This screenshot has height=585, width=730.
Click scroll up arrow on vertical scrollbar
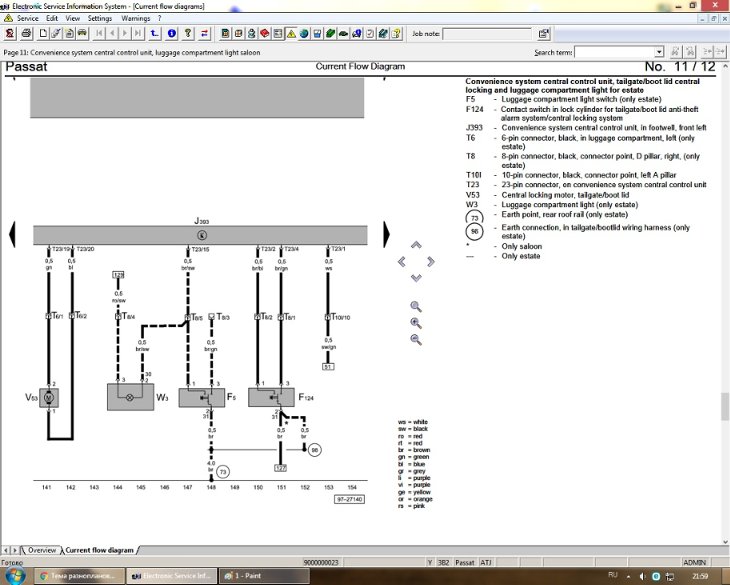tap(725, 67)
